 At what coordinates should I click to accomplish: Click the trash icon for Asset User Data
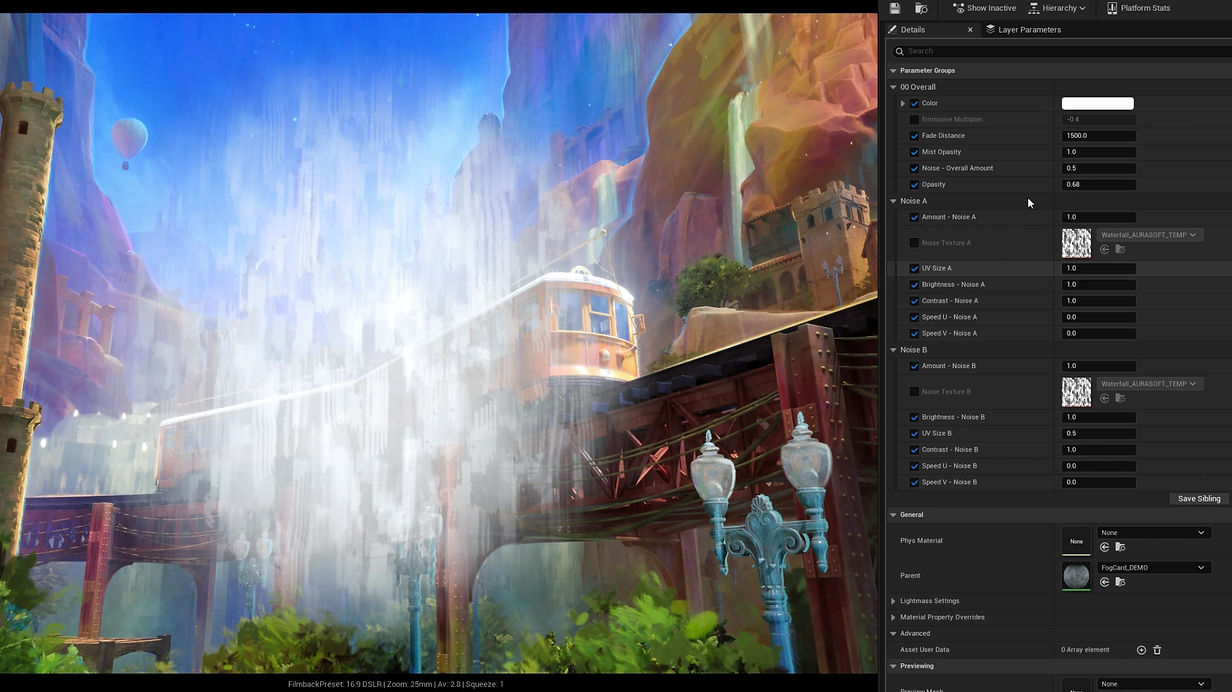tap(1157, 650)
